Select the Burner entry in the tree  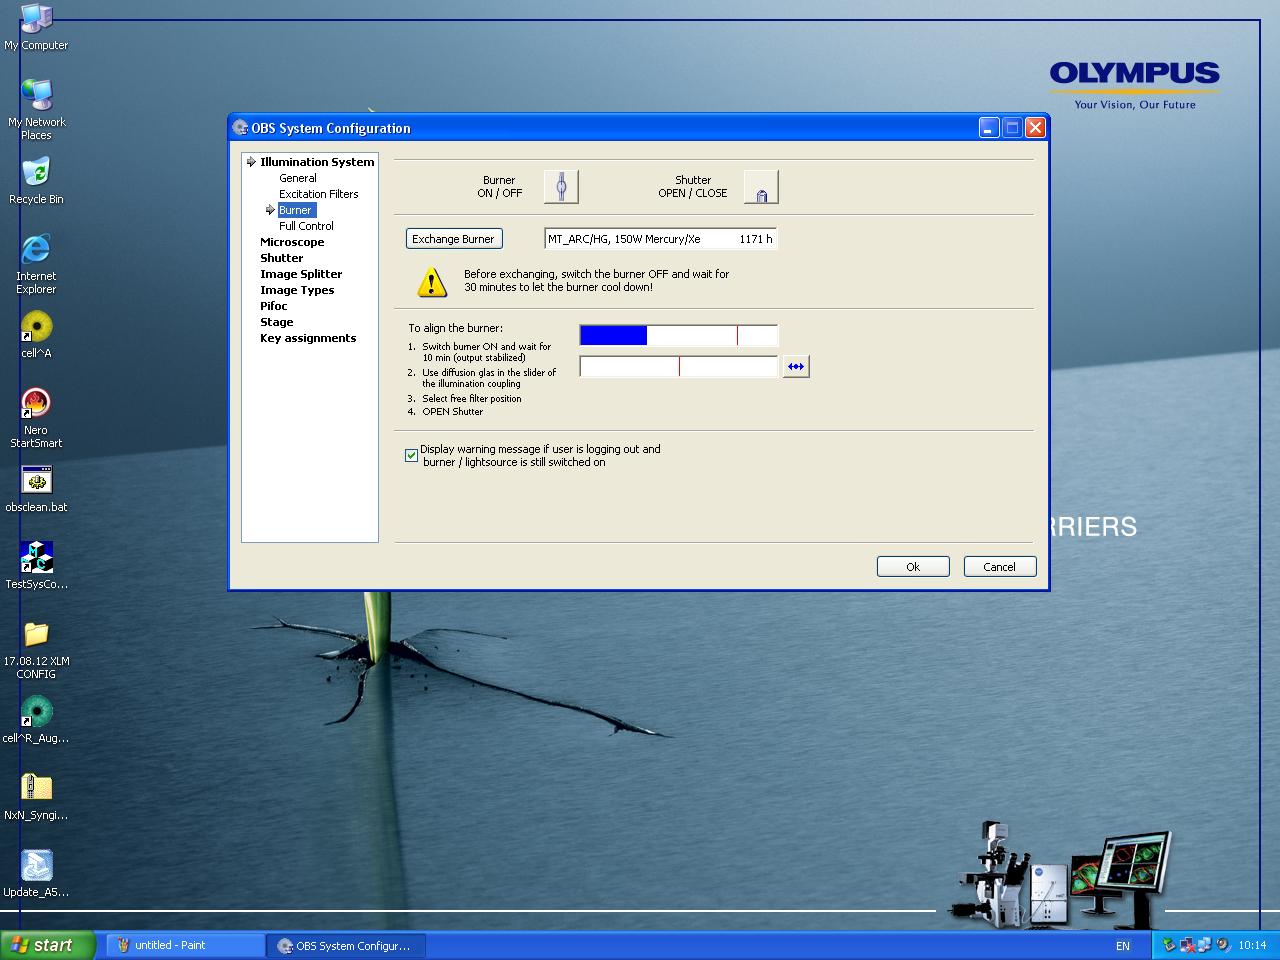pos(296,209)
